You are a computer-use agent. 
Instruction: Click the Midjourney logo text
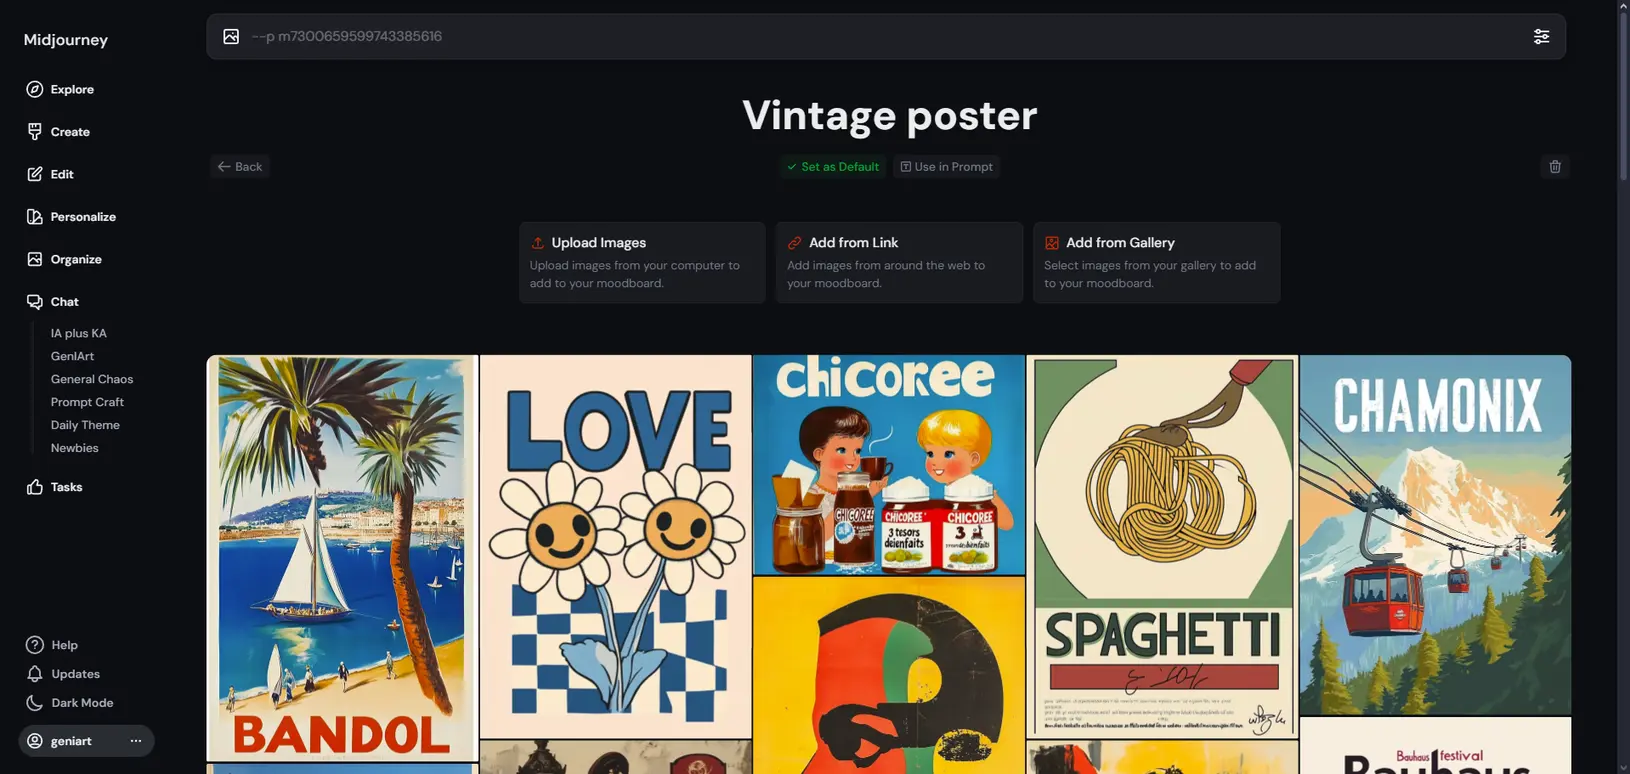66,40
